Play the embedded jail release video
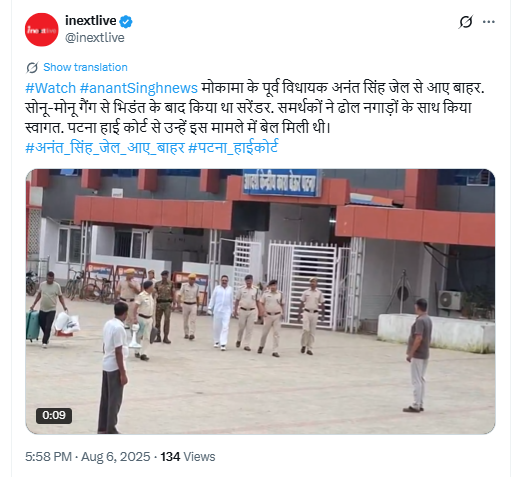The width and height of the screenshot is (529, 477). (x=260, y=302)
